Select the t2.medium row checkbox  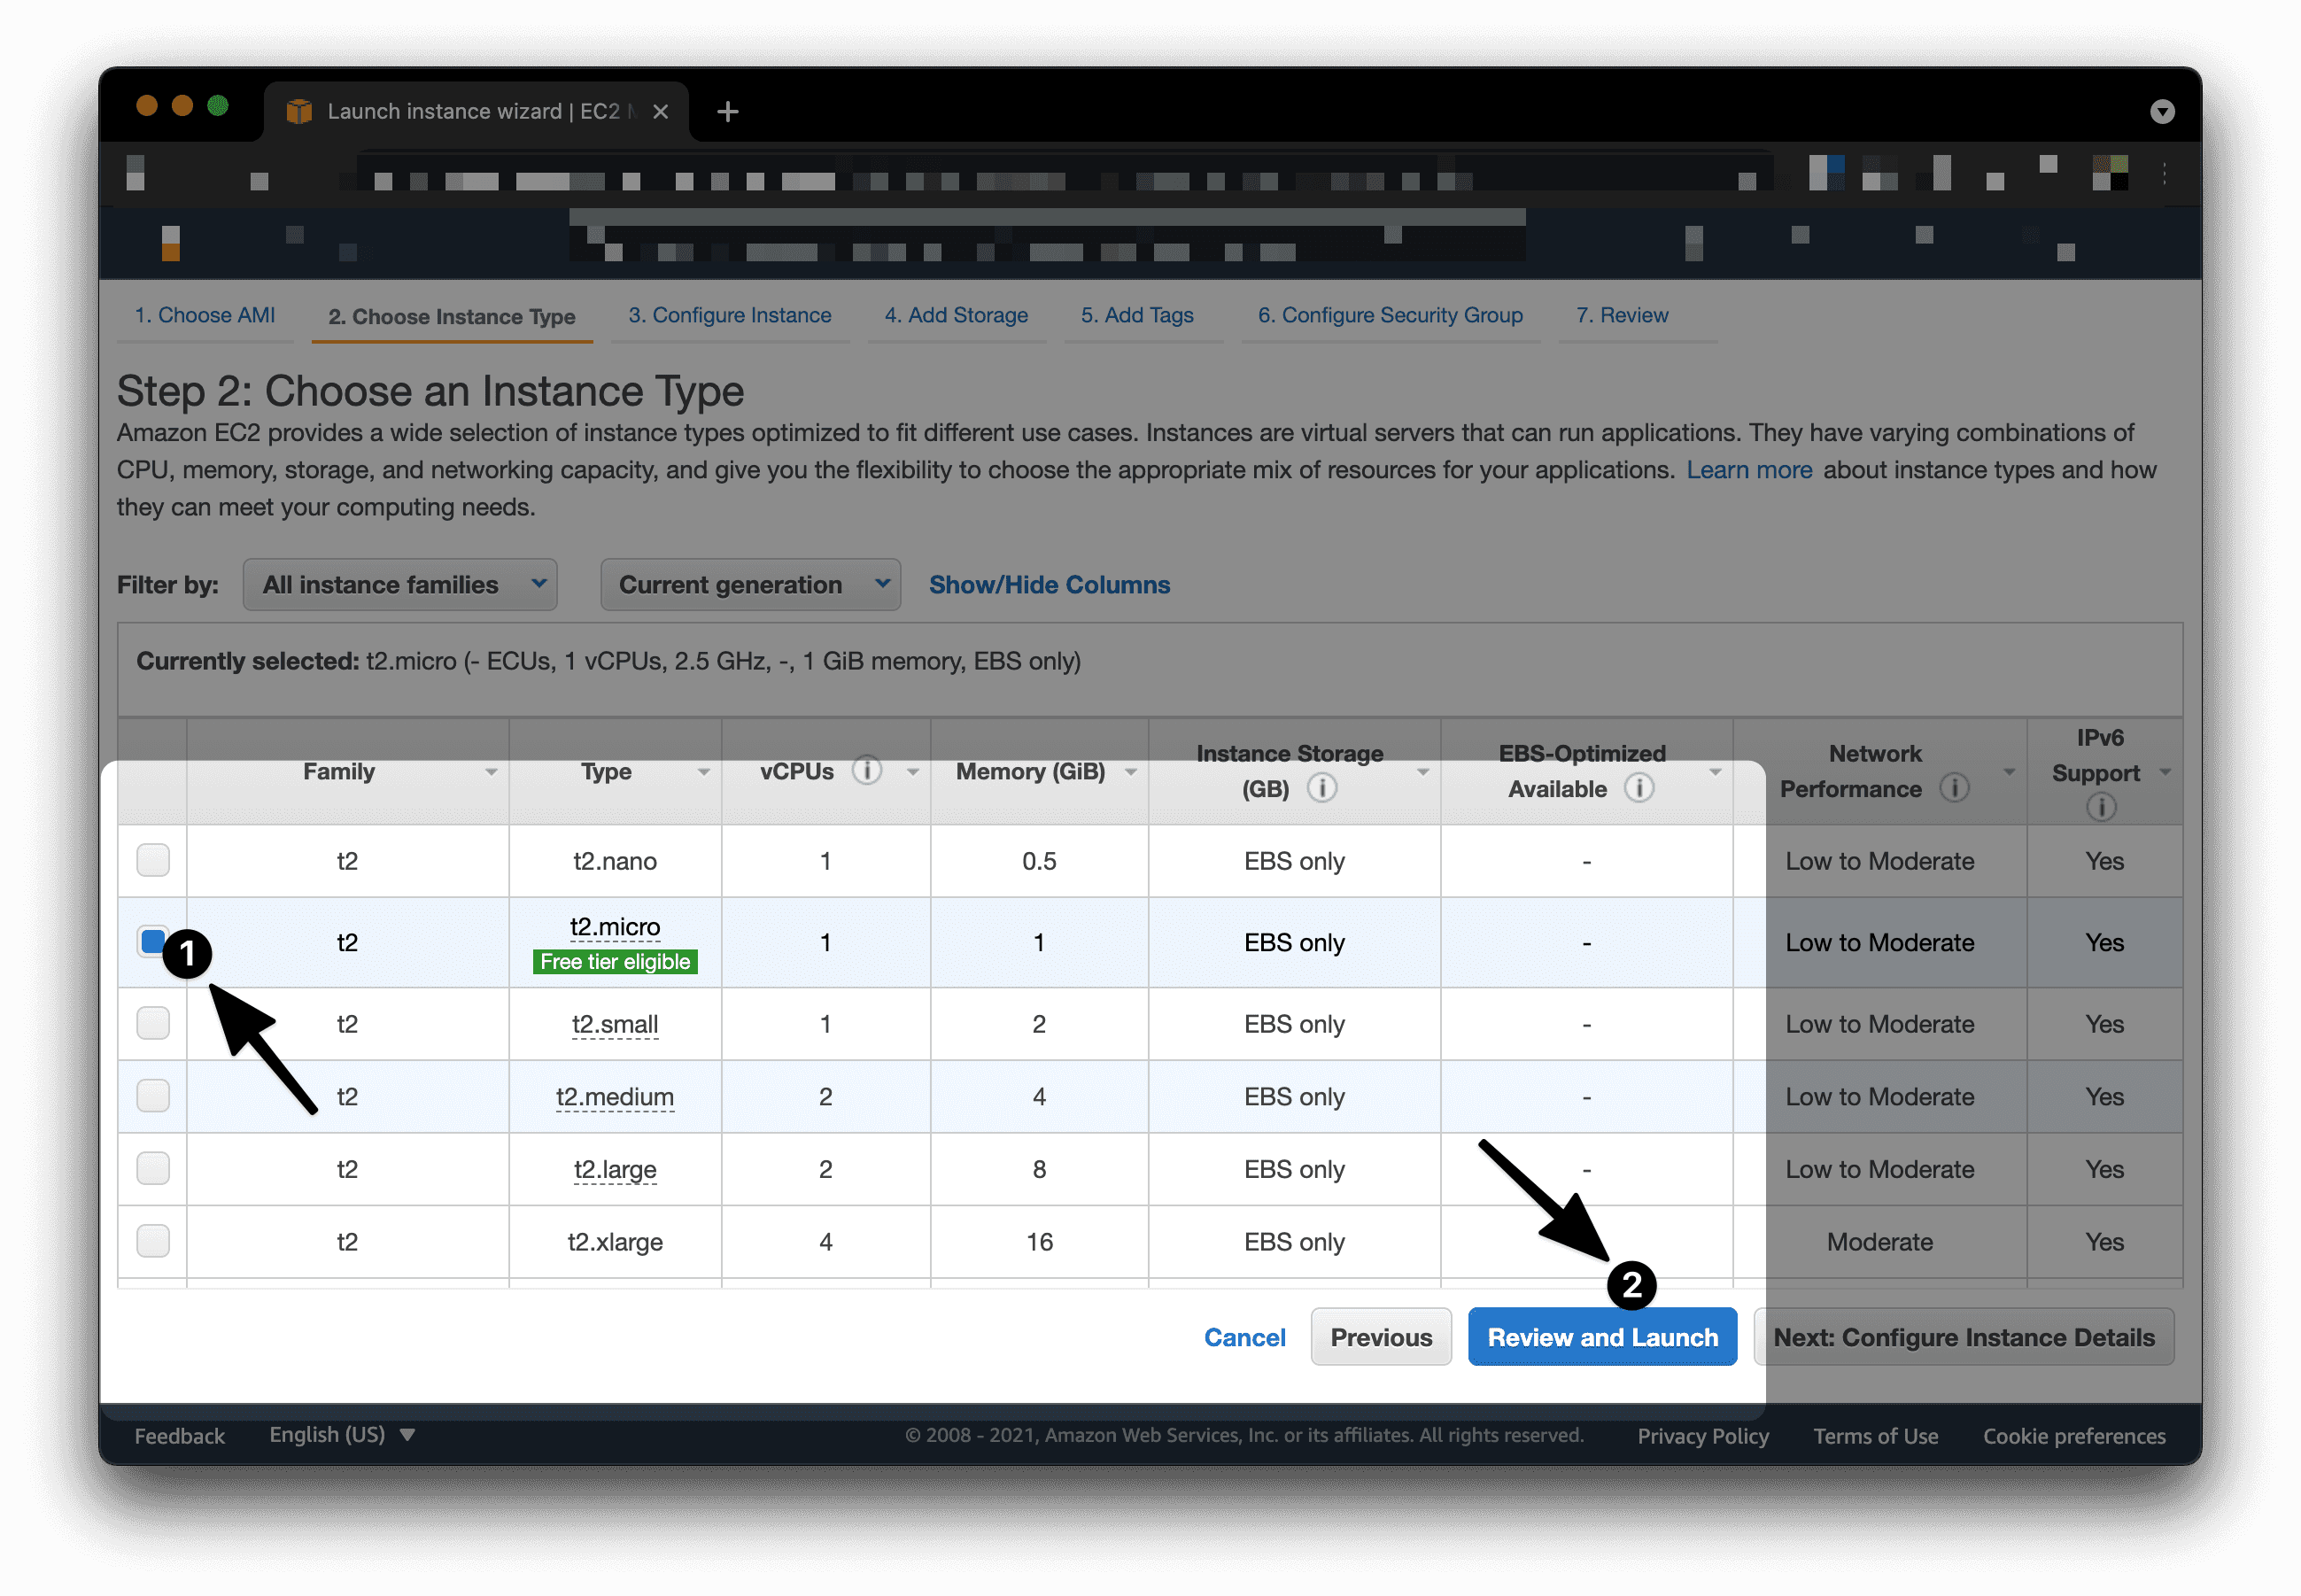(x=153, y=1096)
